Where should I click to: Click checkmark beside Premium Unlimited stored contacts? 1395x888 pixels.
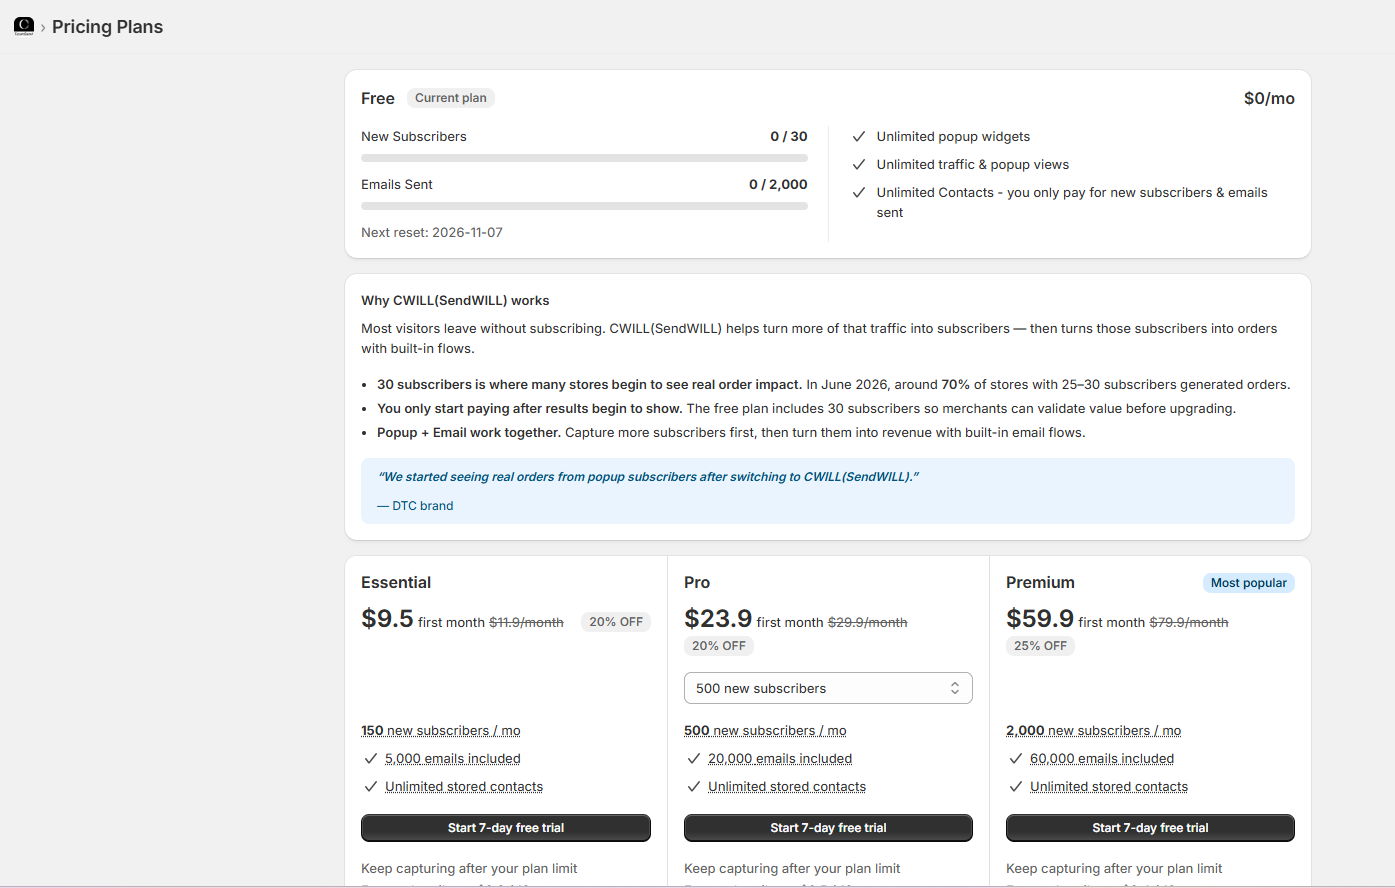coord(1016,787)
